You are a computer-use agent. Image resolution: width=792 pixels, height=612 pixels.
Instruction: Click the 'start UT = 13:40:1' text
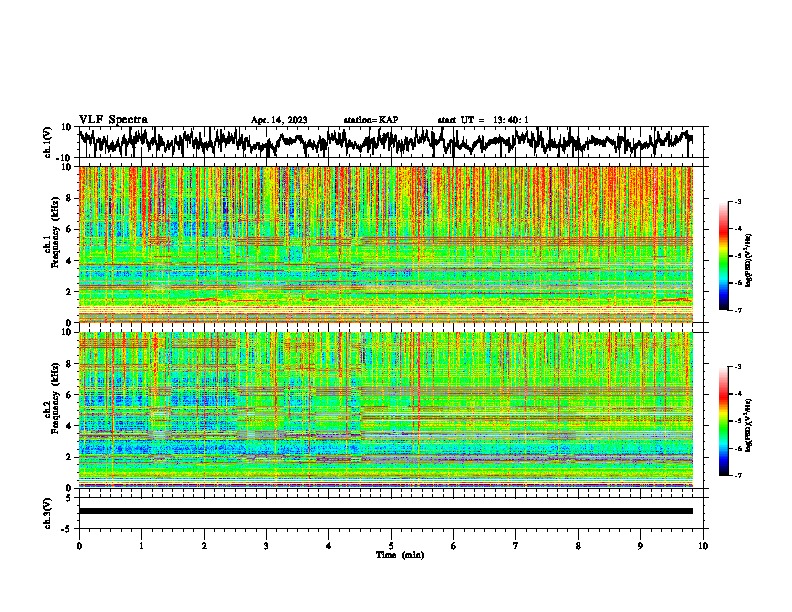[483, 120]
